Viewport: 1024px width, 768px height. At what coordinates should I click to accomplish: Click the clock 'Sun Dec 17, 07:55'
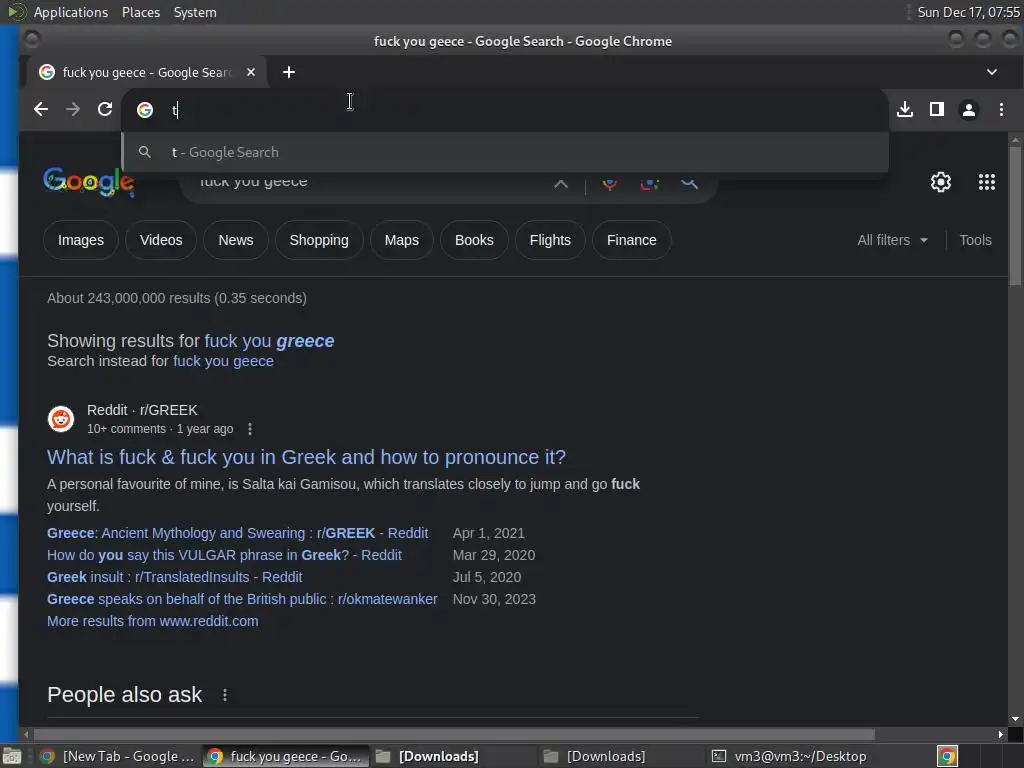(x=968, y=12)
